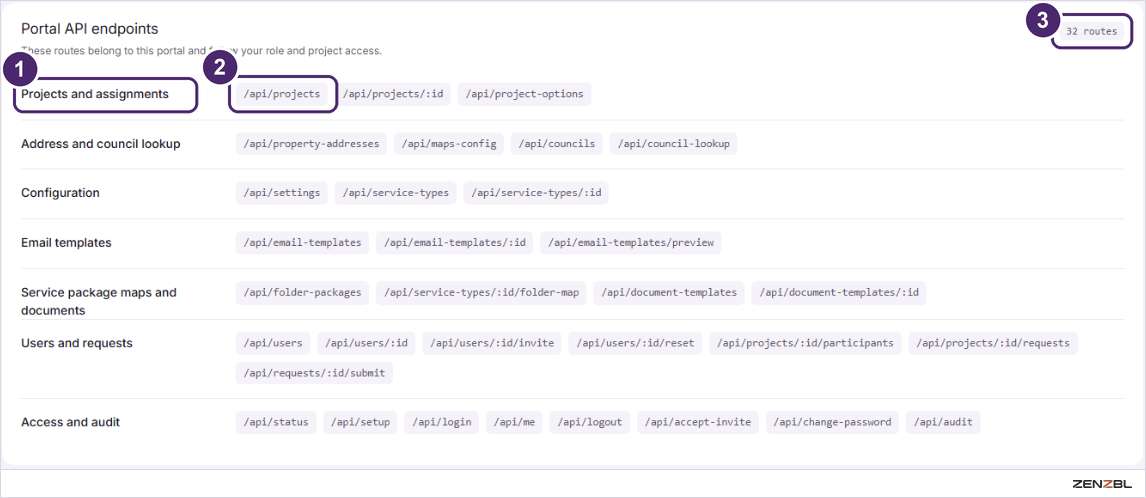
Task: Click the /api/document-templates/:id chip
Action: pos(839,293)
